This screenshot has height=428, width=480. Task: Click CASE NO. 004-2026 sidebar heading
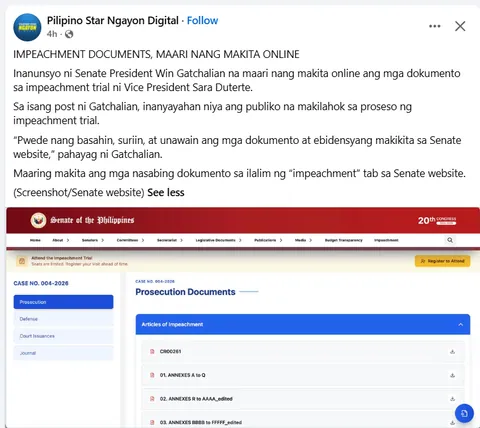[x=41, y=283]
